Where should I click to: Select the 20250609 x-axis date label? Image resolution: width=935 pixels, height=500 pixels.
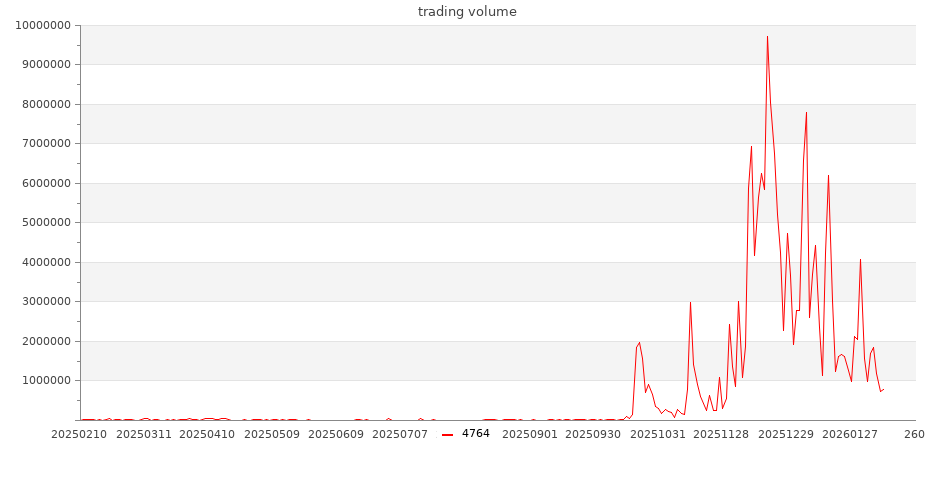[x=336, y=435]
